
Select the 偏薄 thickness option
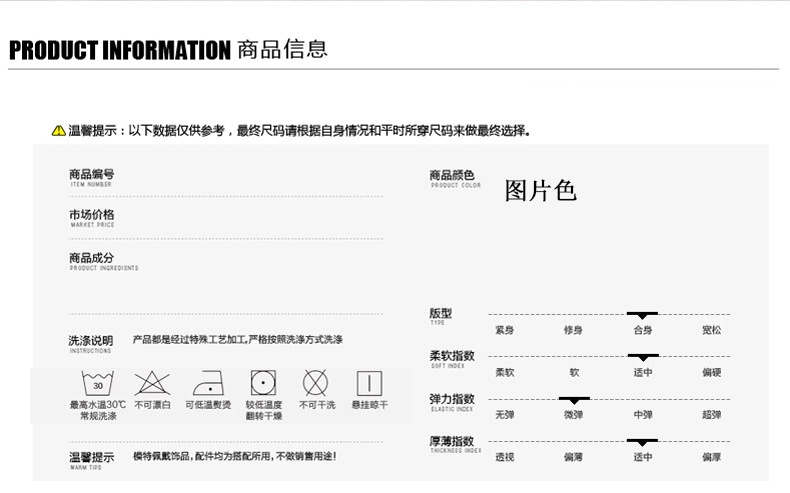[x=574, y=457]
